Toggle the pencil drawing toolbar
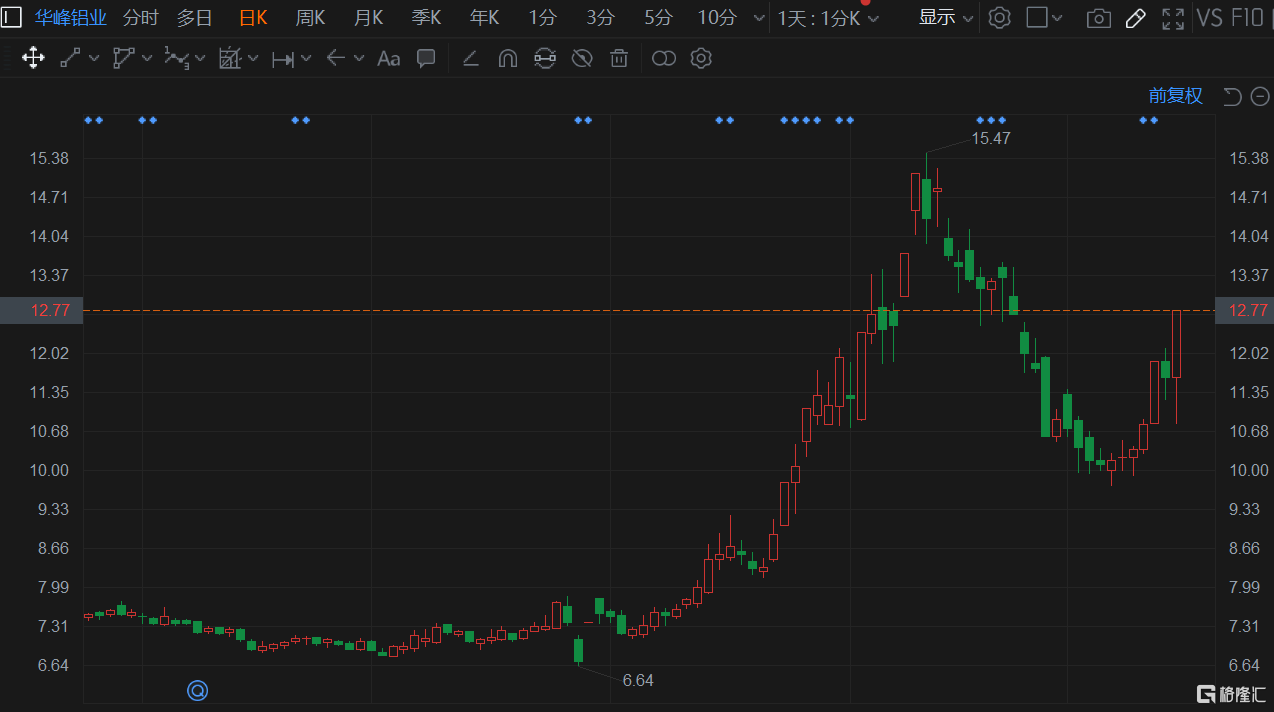1274x712 pixels. [1135, 18]
